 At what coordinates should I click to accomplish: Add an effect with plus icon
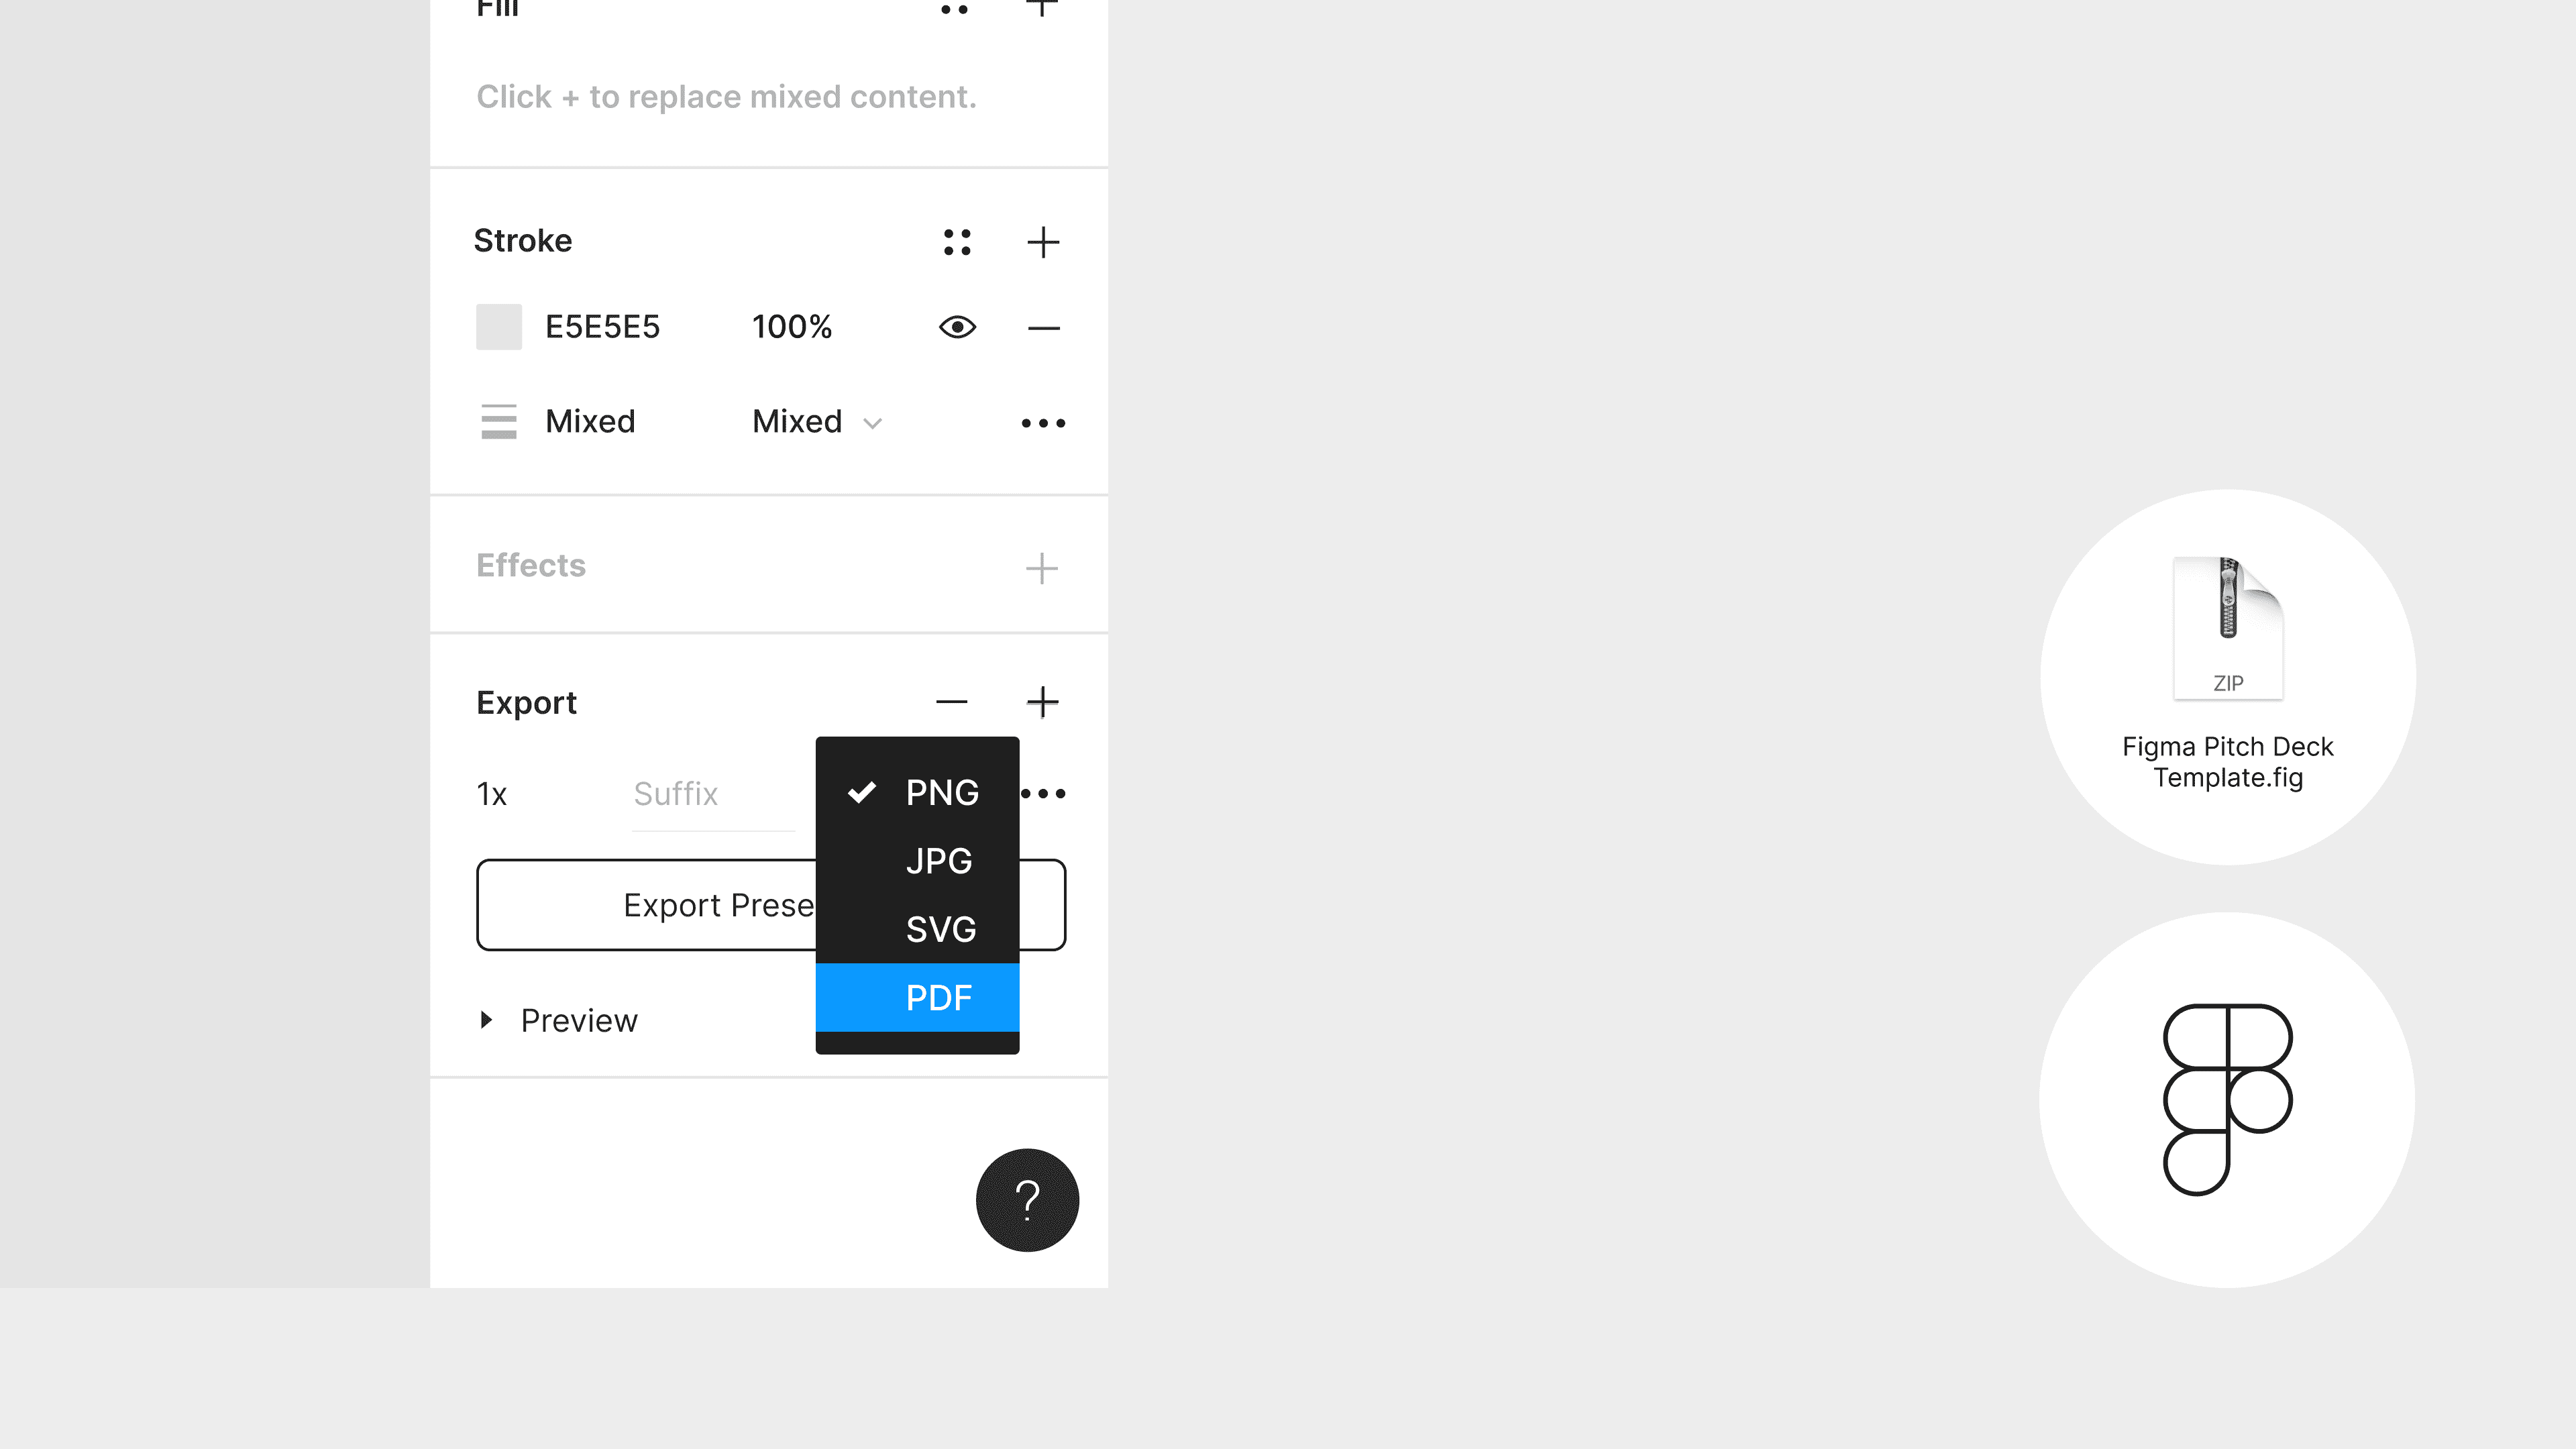coord(1041,568)
